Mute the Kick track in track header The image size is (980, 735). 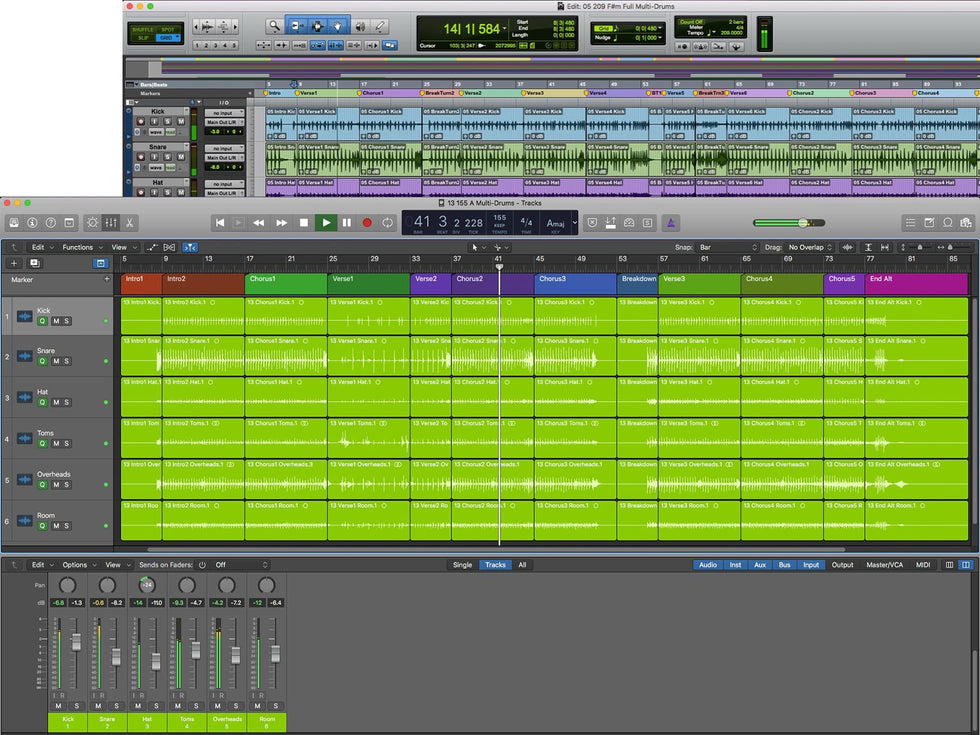[56, 321]
